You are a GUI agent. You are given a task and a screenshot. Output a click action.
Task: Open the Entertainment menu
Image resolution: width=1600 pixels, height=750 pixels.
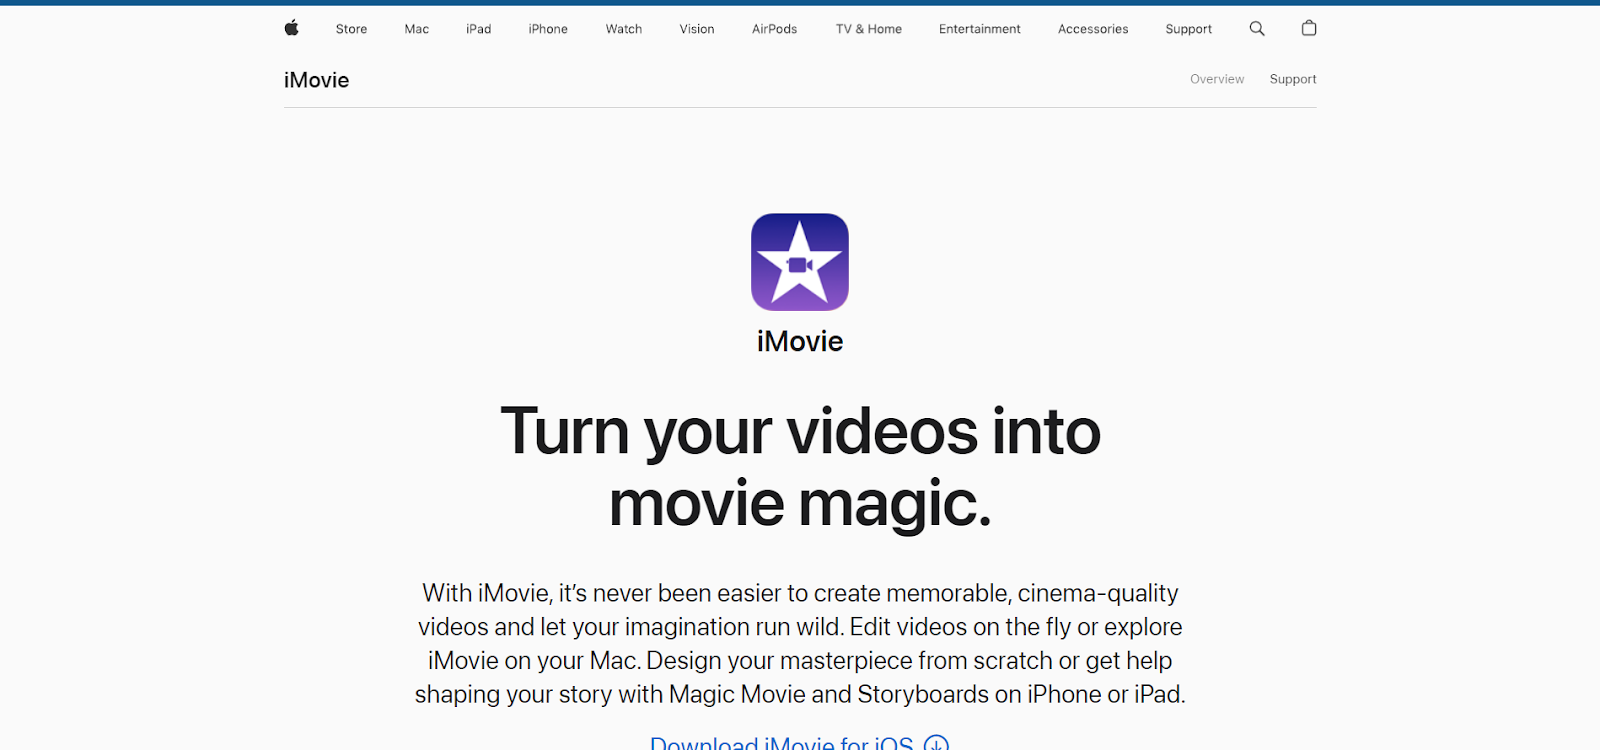click(980, 29)
